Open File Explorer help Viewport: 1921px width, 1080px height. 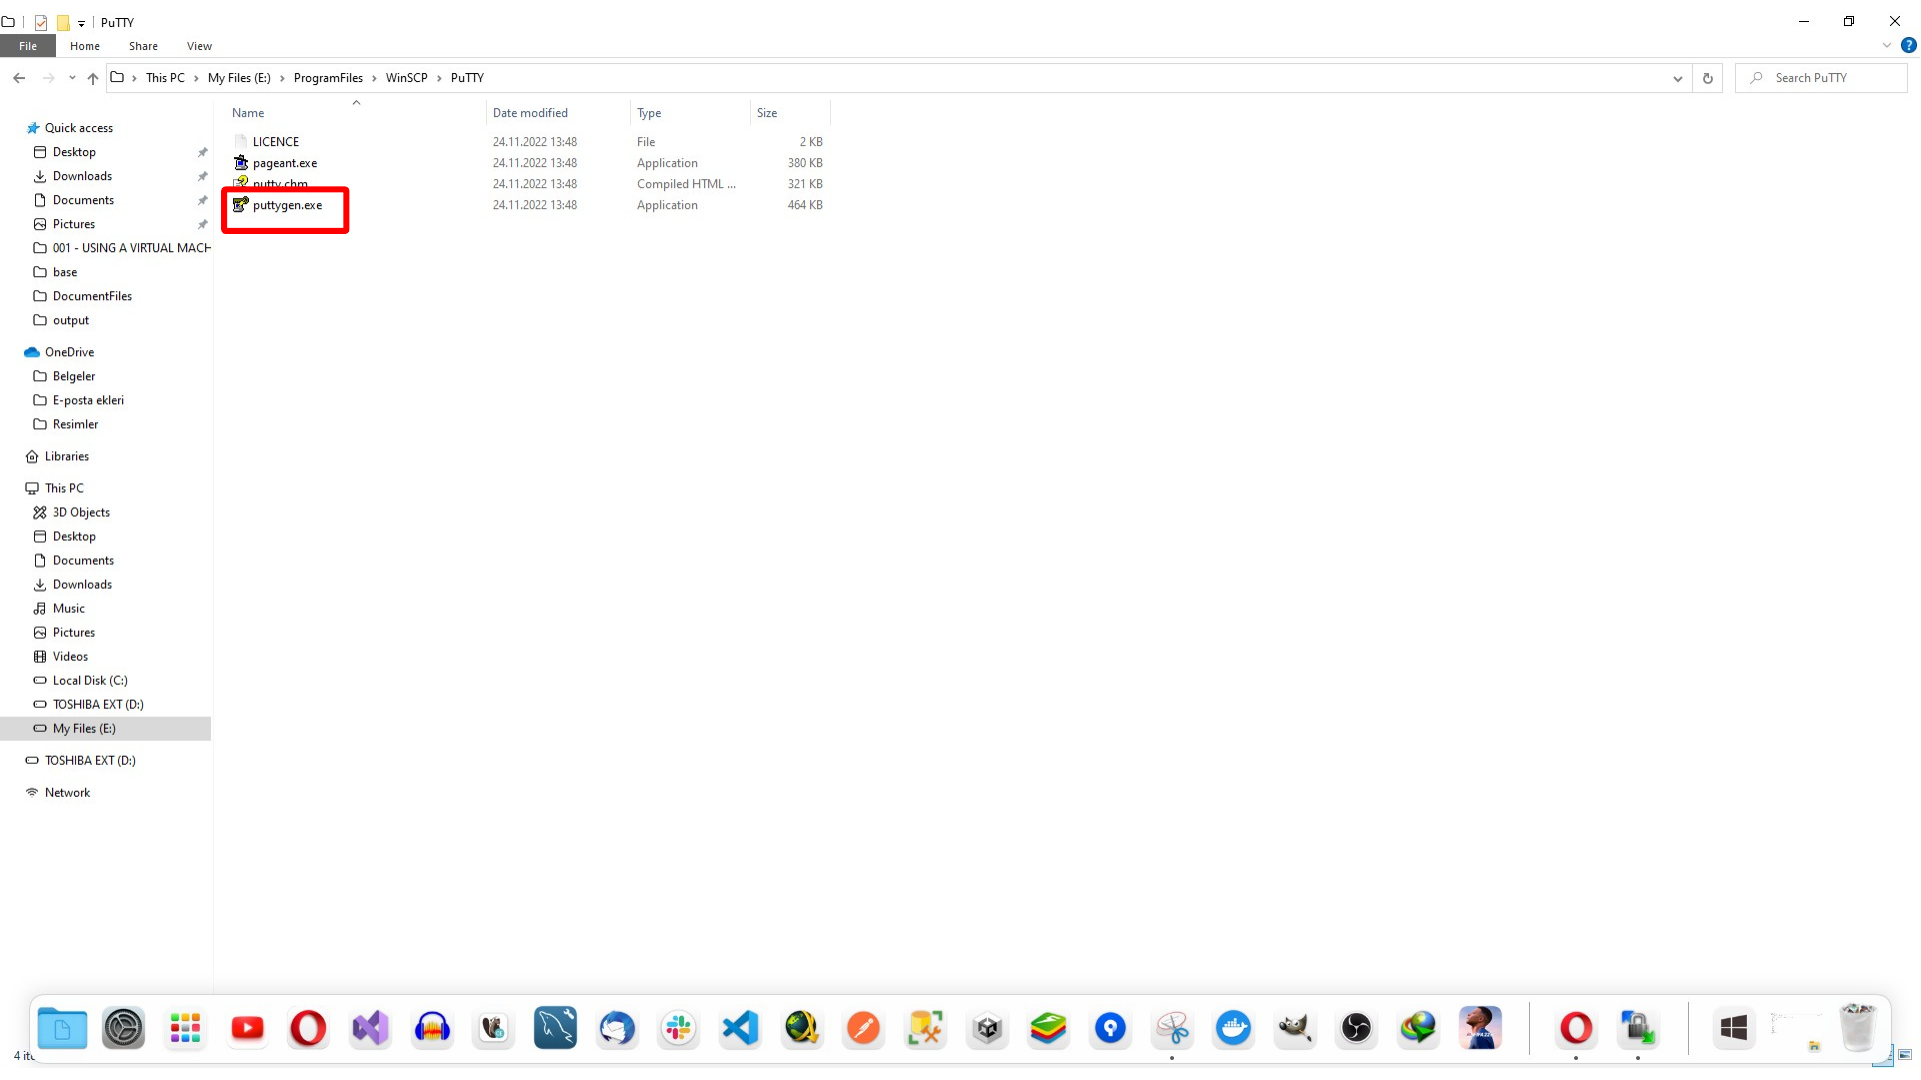[x=1909, y=45]
